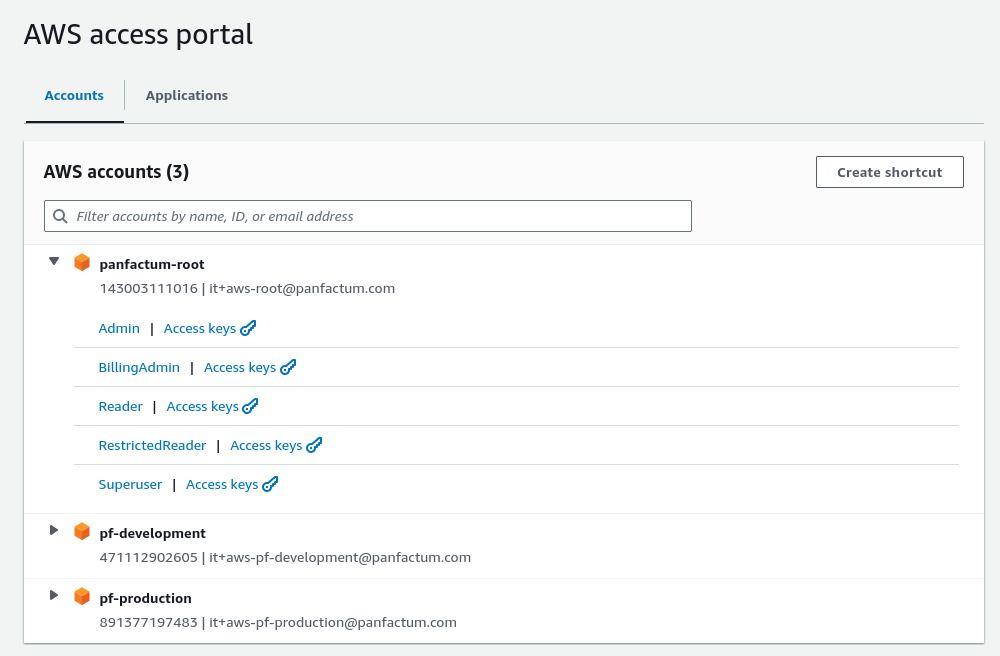Click the account filter input field
1000x656 pixels.
click(368, 216)
